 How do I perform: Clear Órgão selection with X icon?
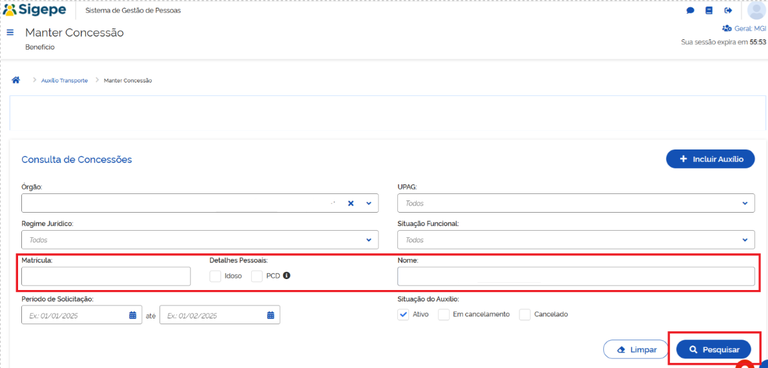click(350, 203)
